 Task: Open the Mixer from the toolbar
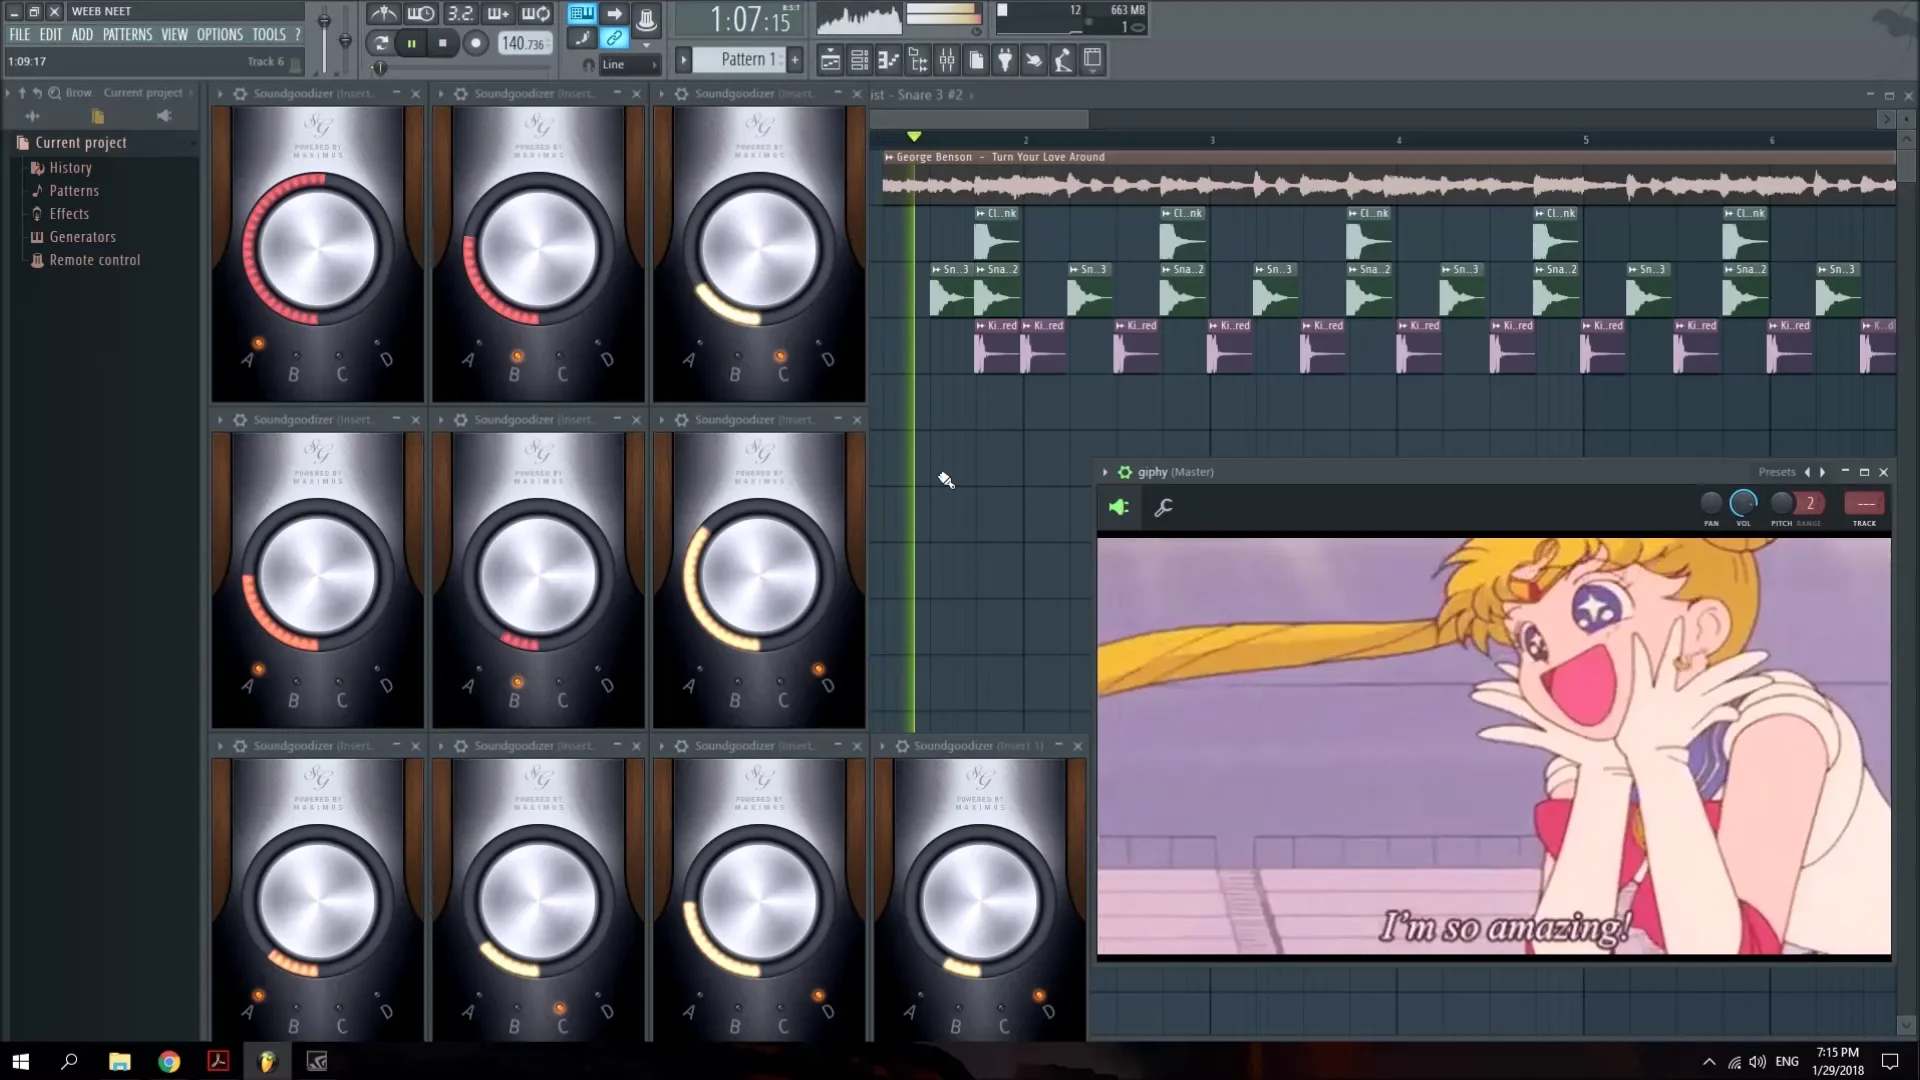(948, 60)
